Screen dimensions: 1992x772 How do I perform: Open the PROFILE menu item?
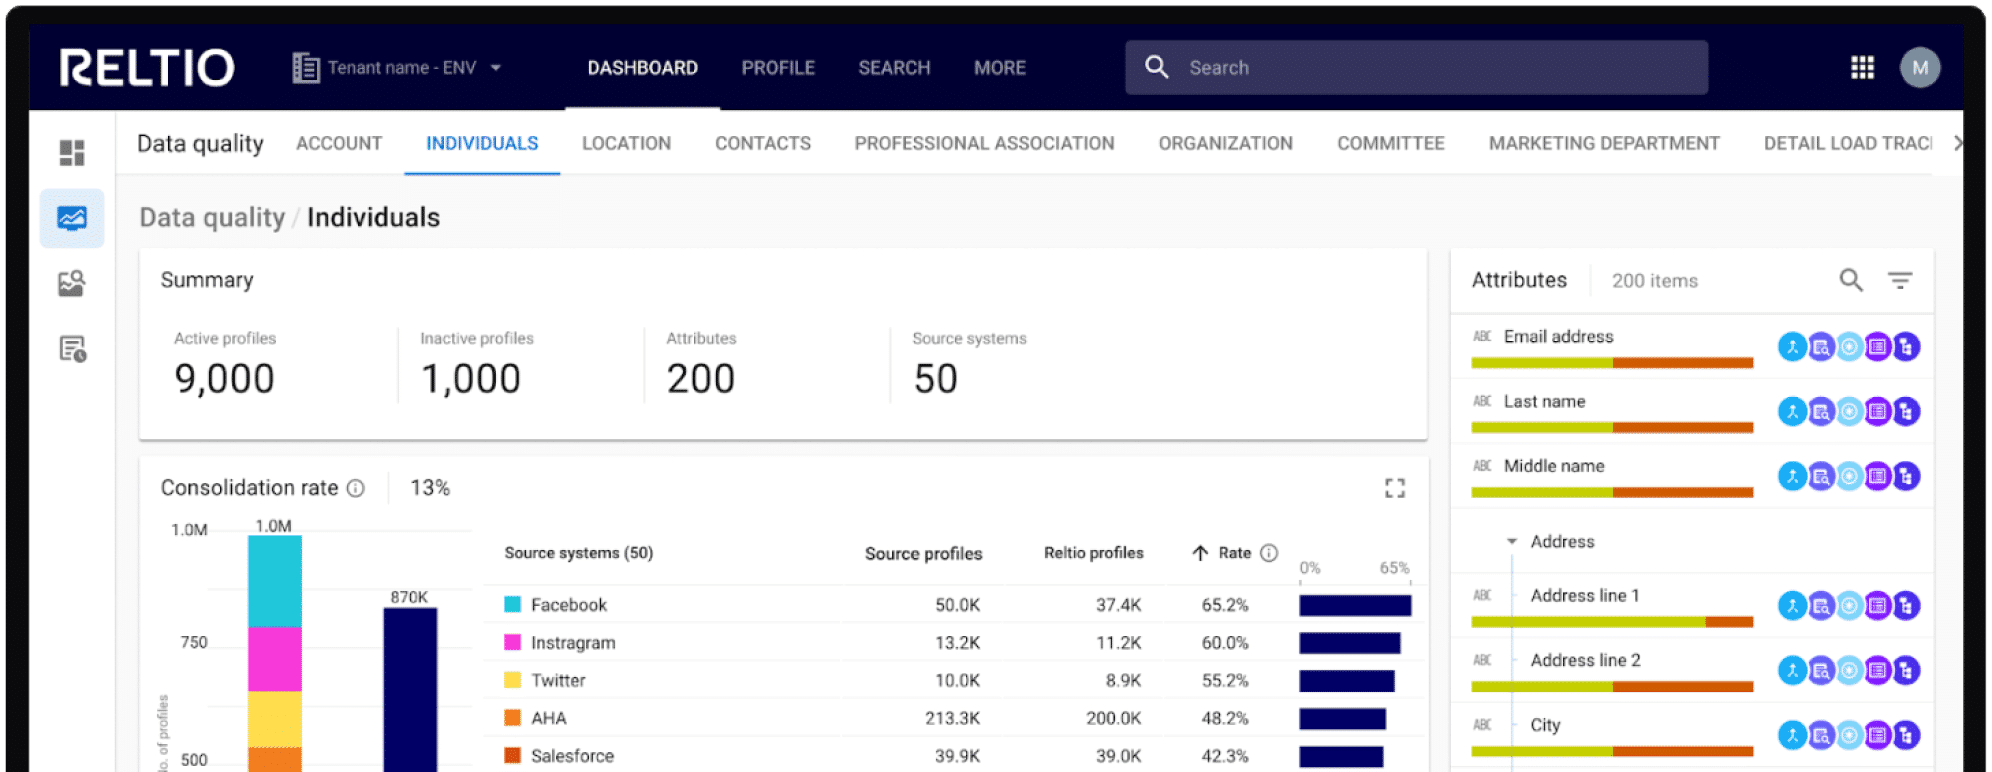778,68
